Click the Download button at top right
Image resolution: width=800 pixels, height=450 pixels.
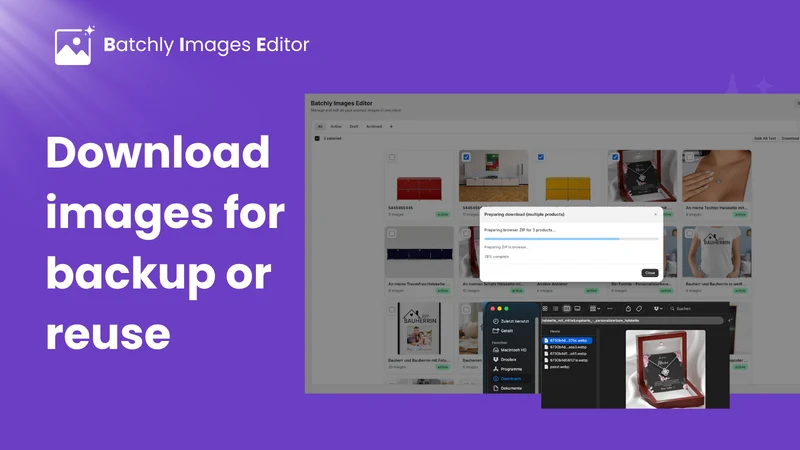(x=790, y=138)
